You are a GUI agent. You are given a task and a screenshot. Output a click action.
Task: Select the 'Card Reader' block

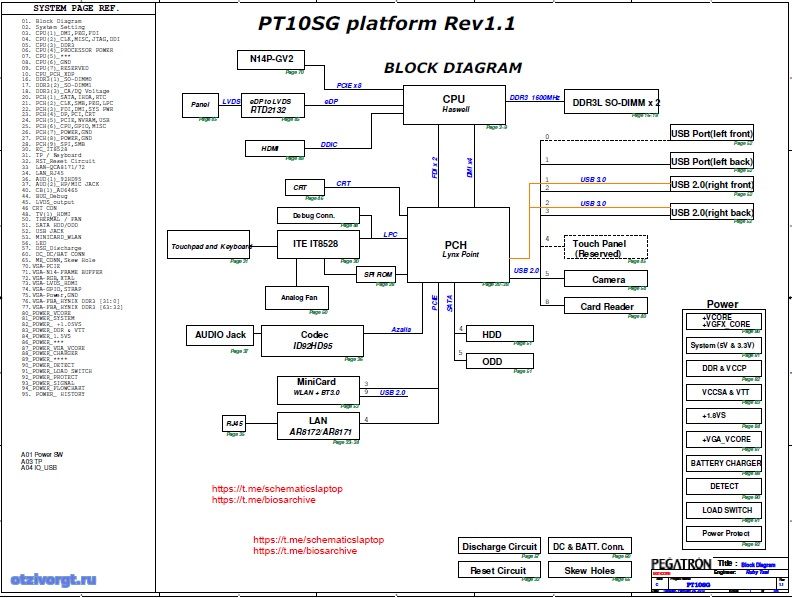pyautogui.click(x=606, y=306)
